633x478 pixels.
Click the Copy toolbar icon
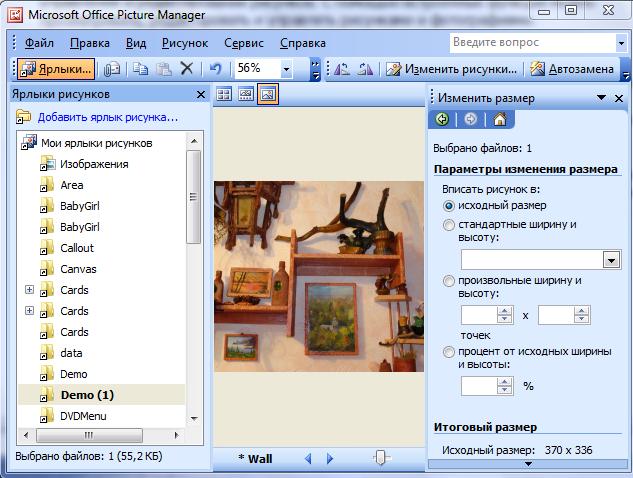coord(140,69)
